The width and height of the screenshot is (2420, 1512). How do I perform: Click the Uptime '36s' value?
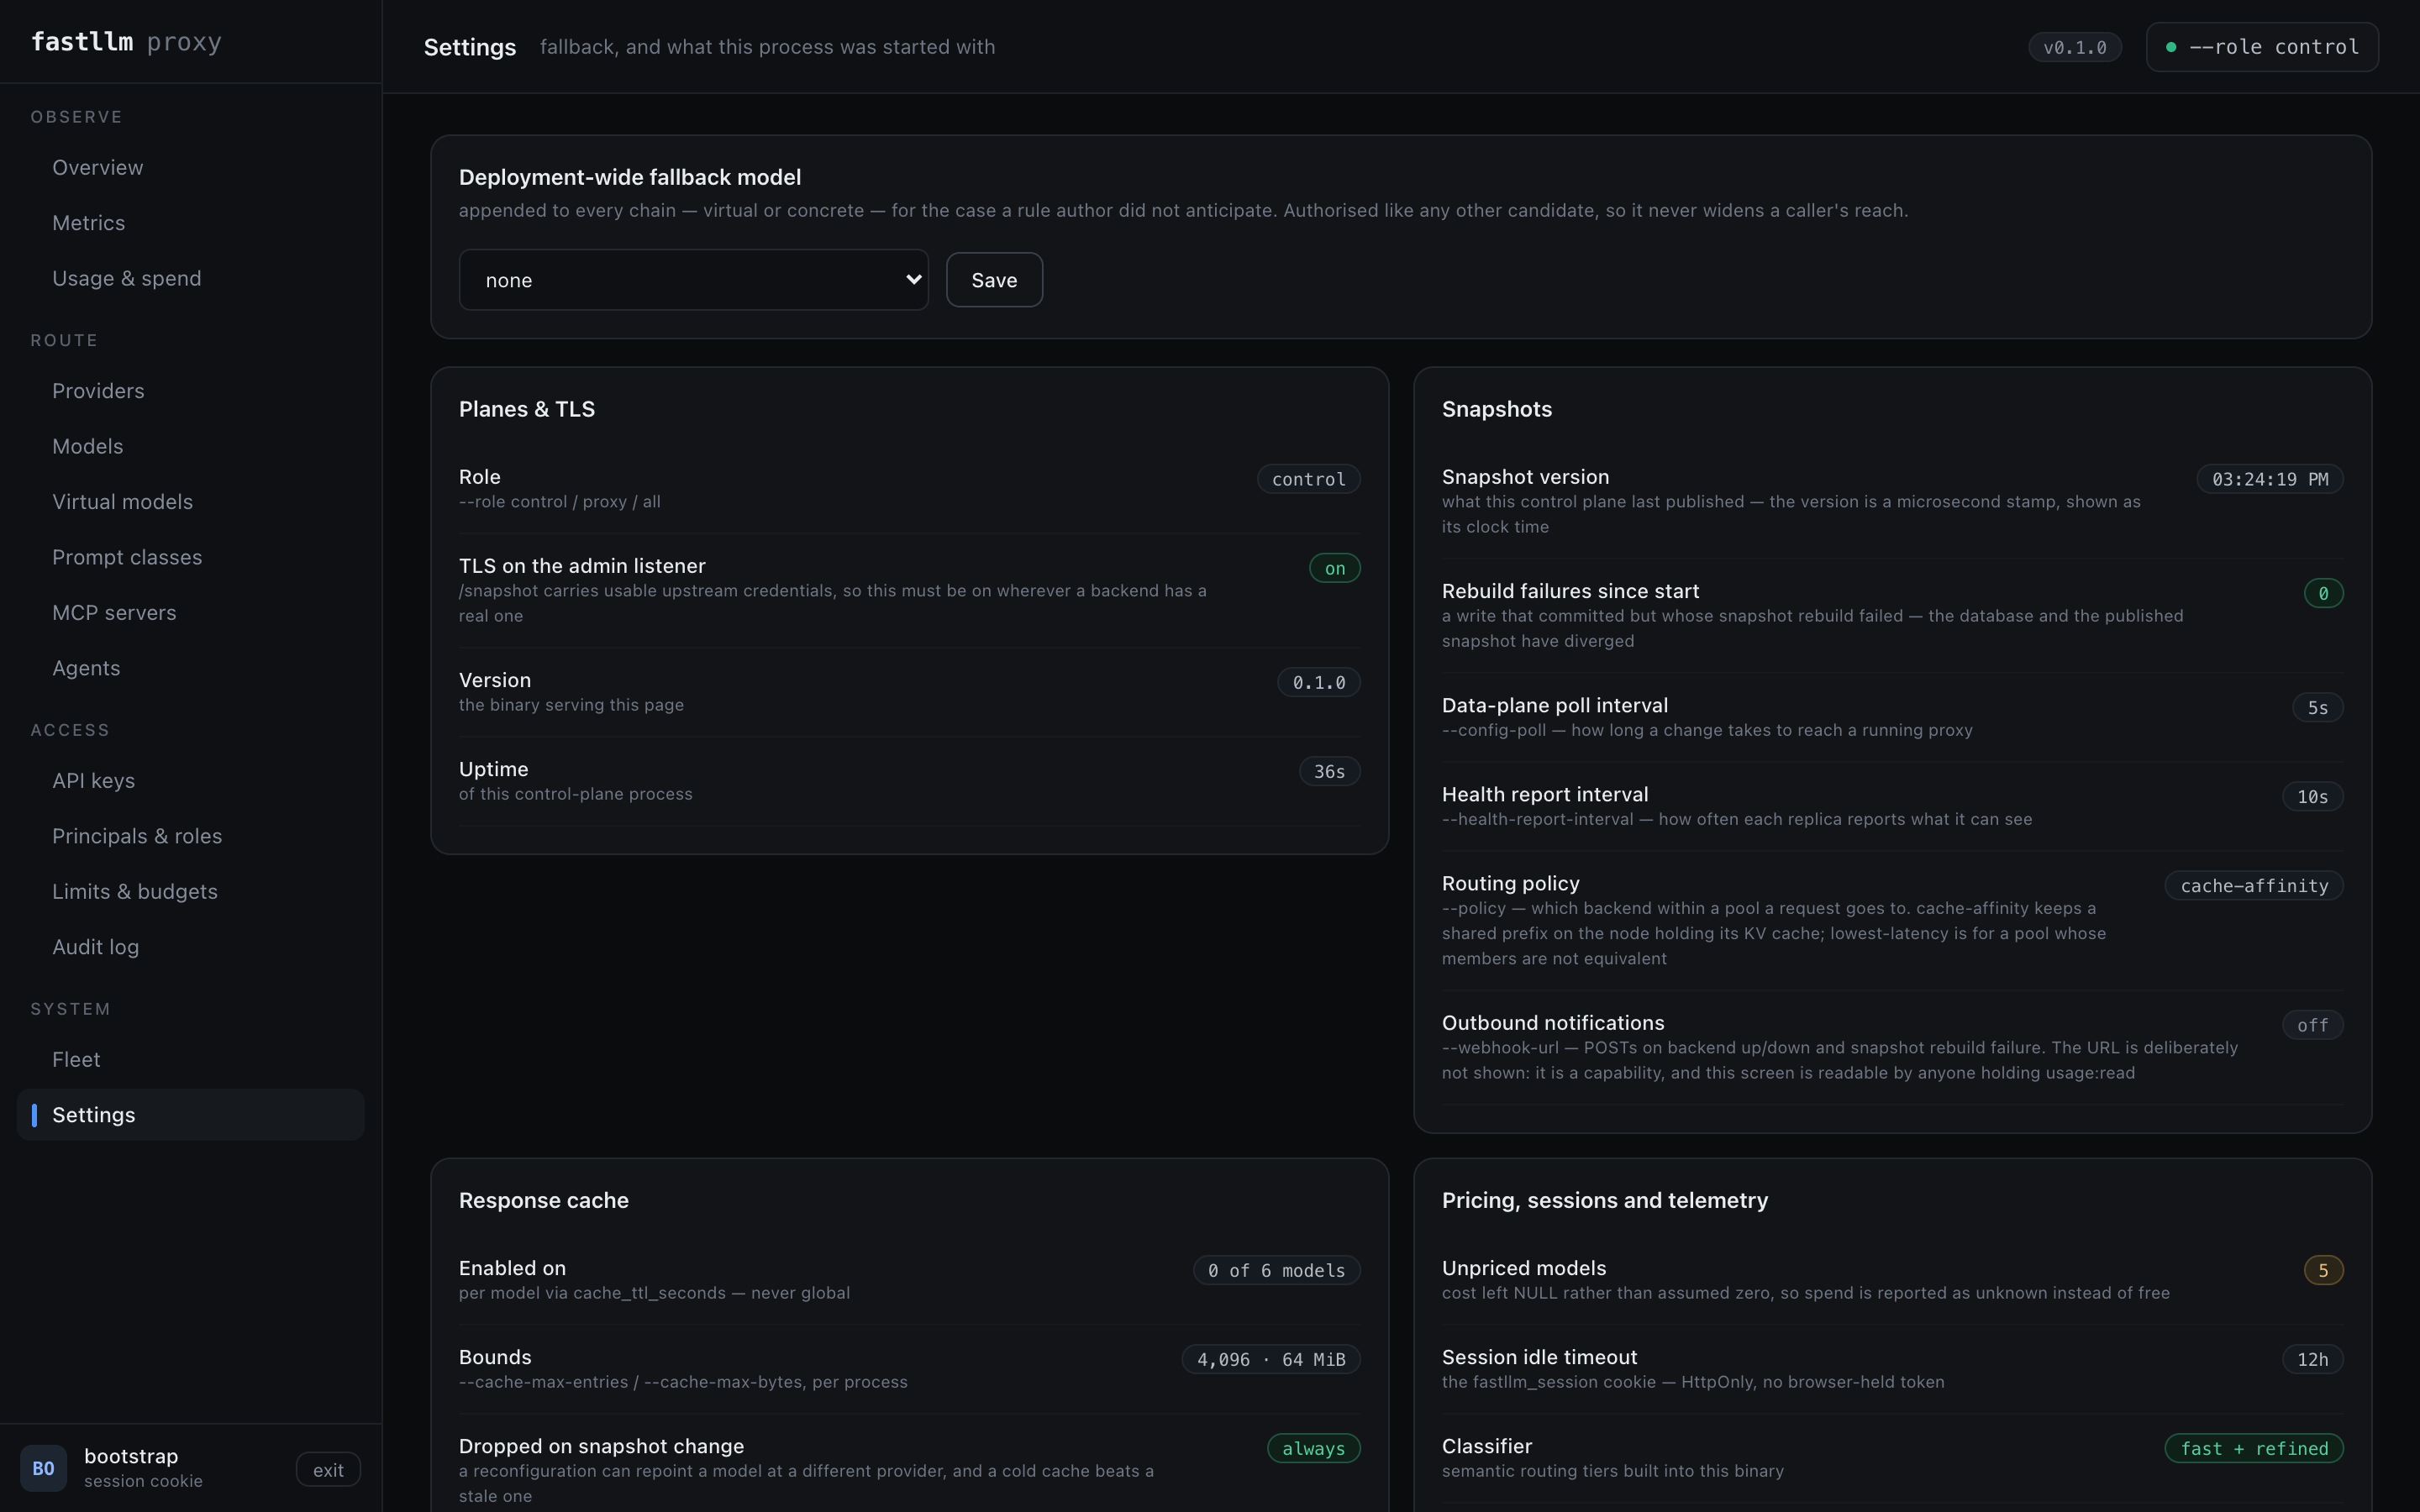click(x=1329, y=771)
